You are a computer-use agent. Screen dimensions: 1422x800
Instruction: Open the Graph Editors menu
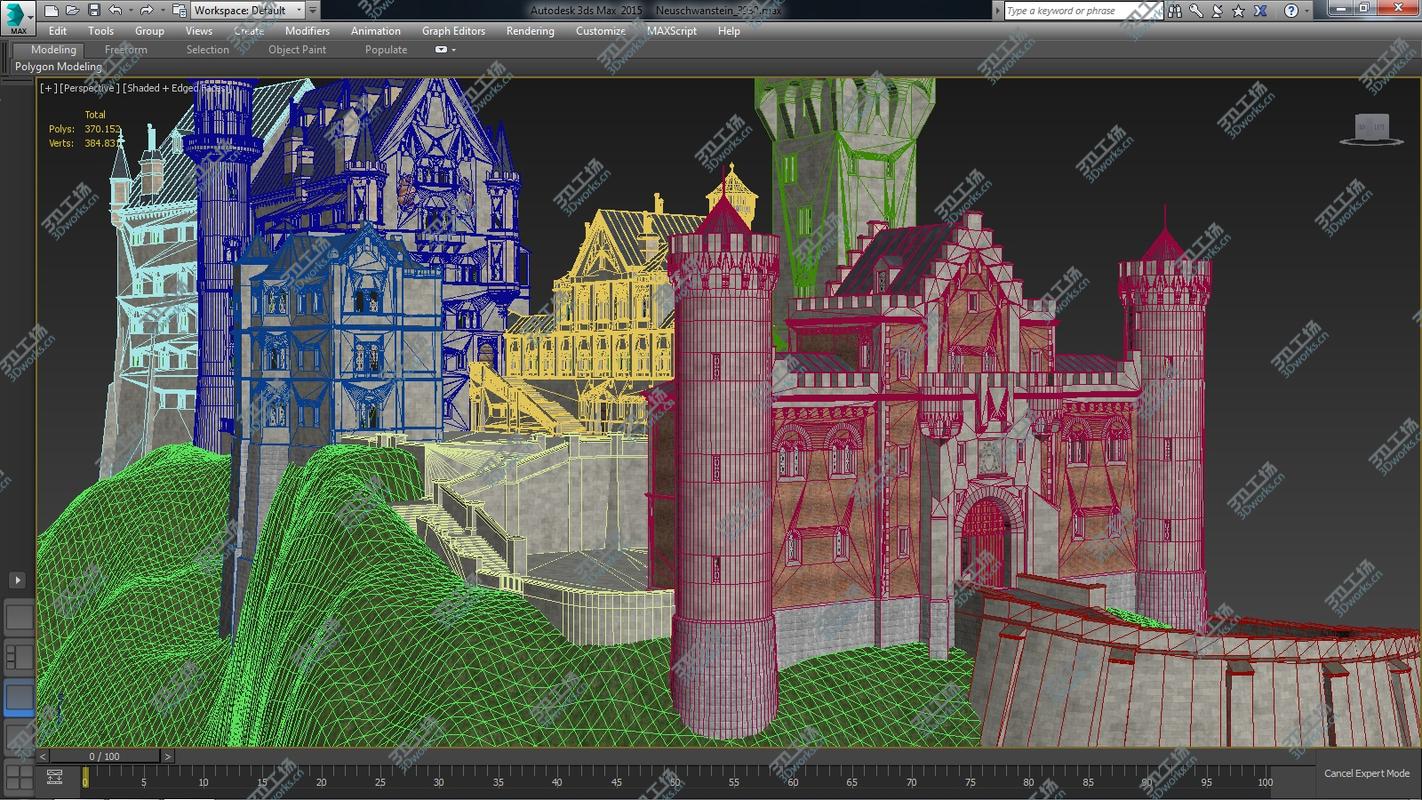(453, 31)
